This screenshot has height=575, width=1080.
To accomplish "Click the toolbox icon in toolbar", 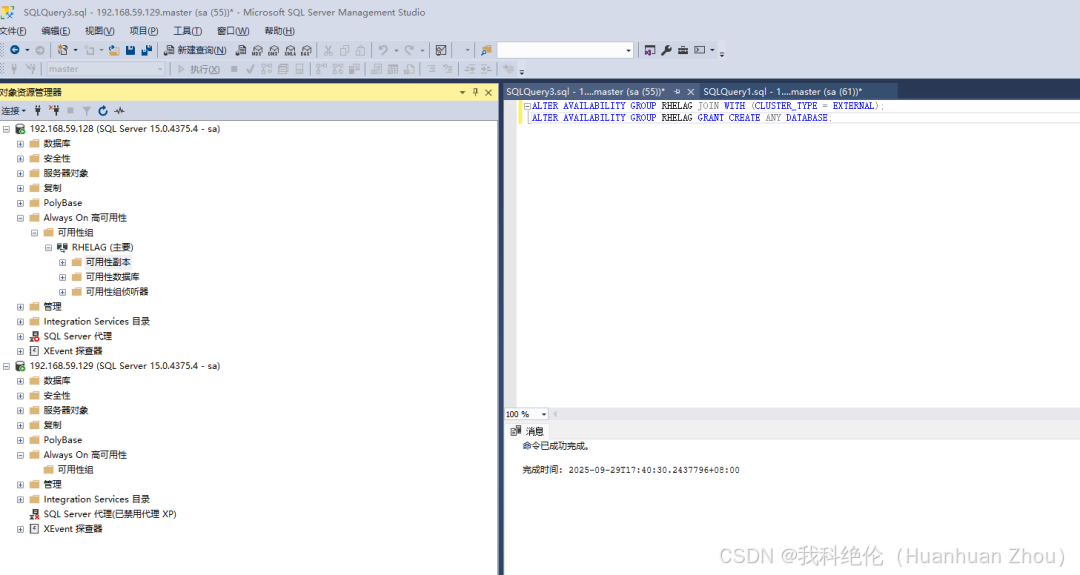I will coord(683,50).
